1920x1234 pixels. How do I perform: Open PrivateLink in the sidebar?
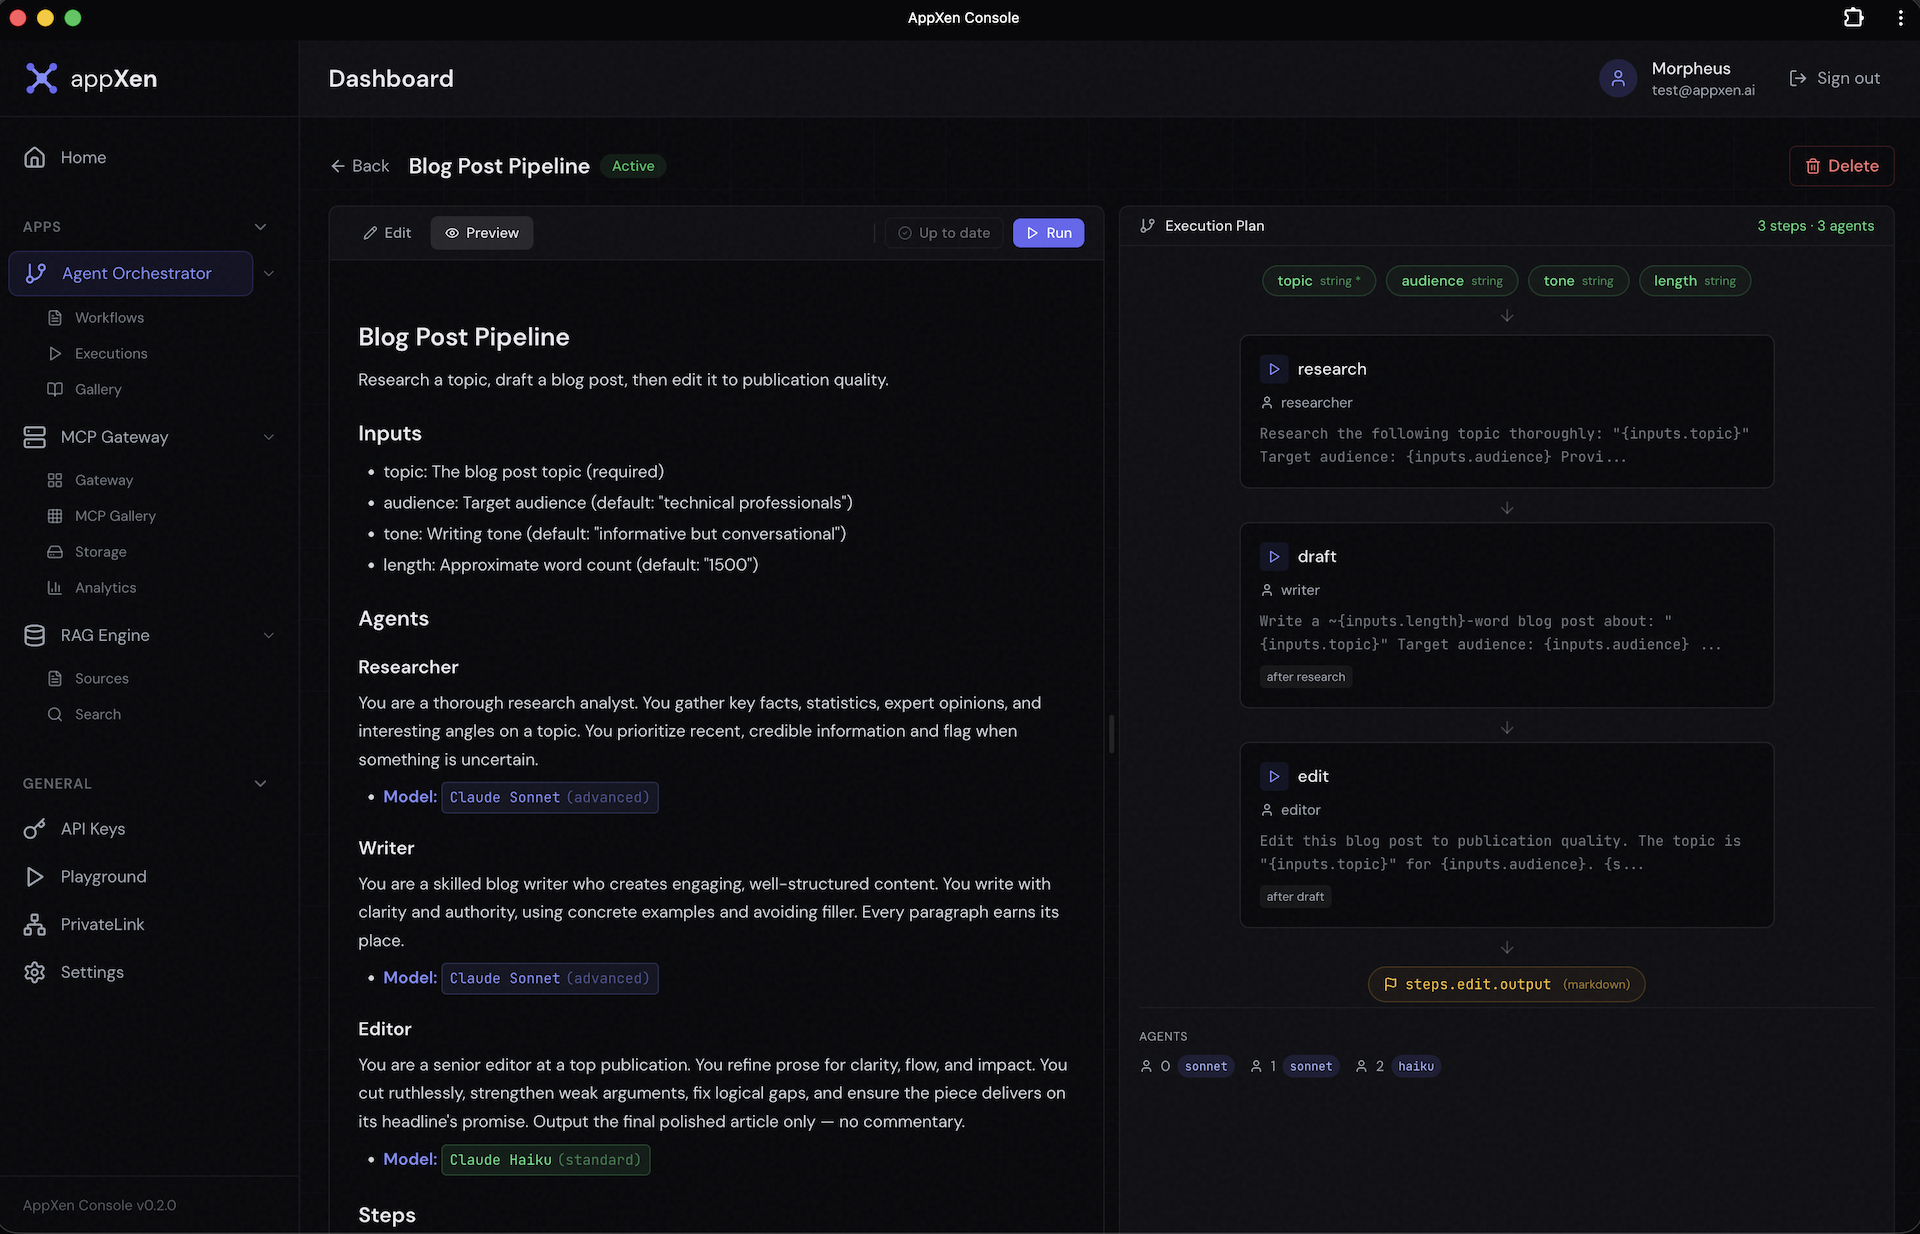102,925
